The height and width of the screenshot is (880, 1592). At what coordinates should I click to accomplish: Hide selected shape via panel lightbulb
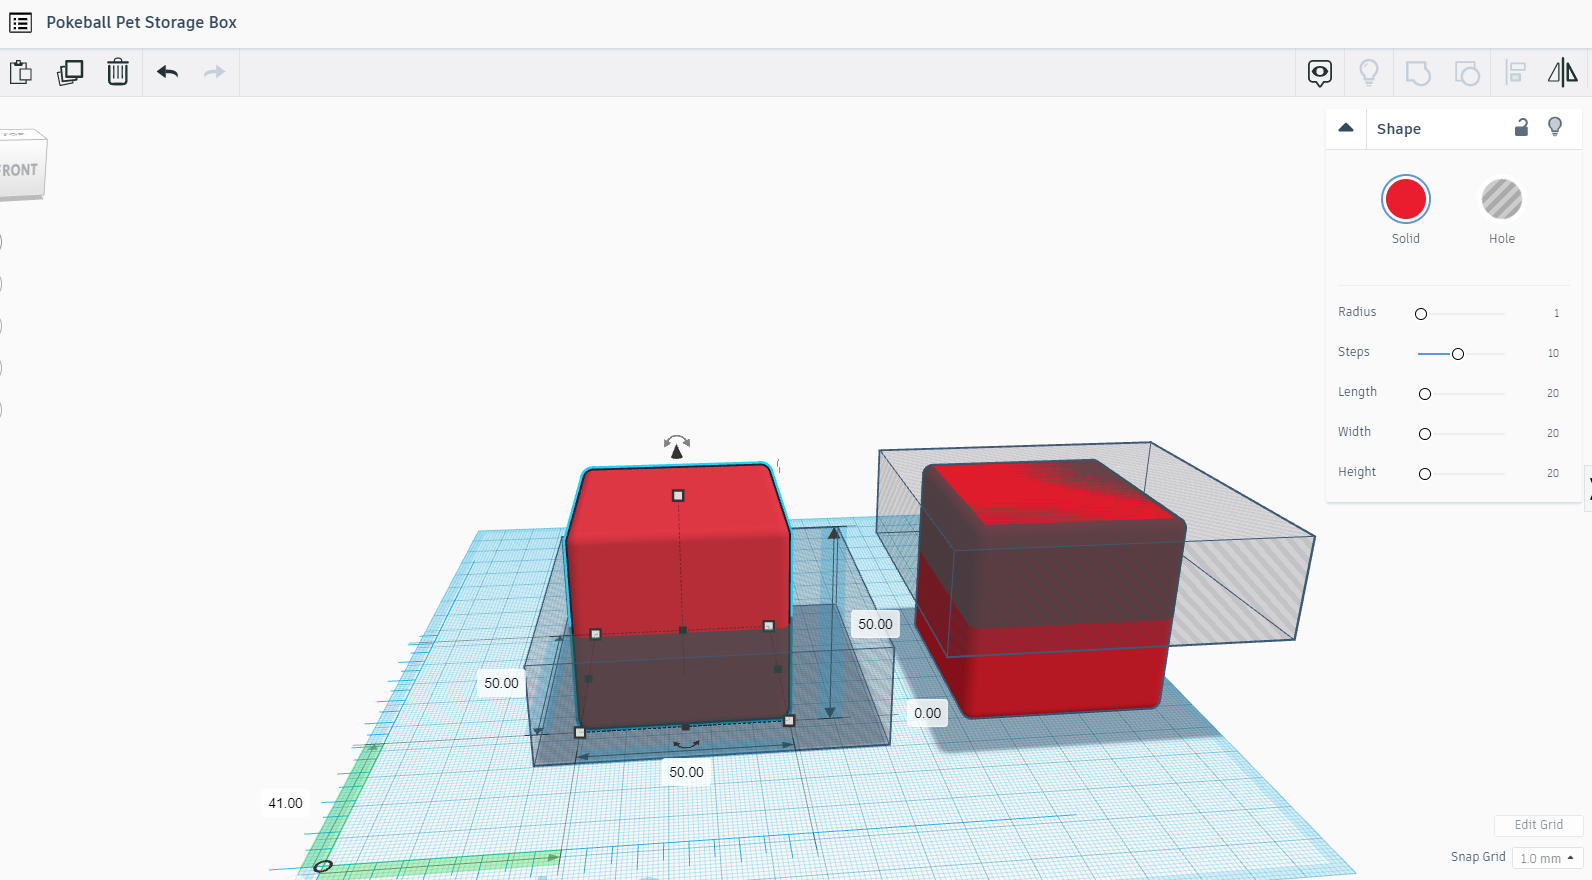1555,127
